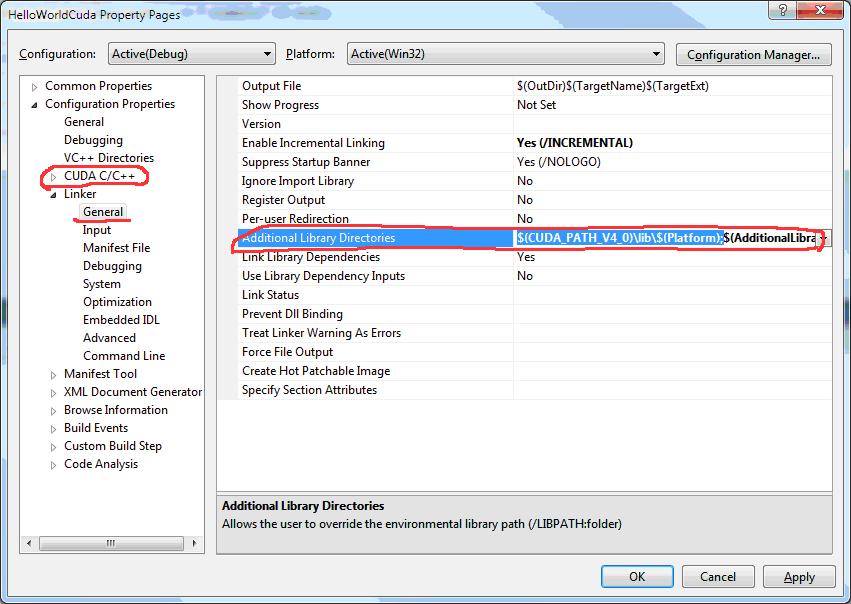Viewport: 851px width, 604px height.
Task: Click the Apply button
Action: click(x=799, y=576)
